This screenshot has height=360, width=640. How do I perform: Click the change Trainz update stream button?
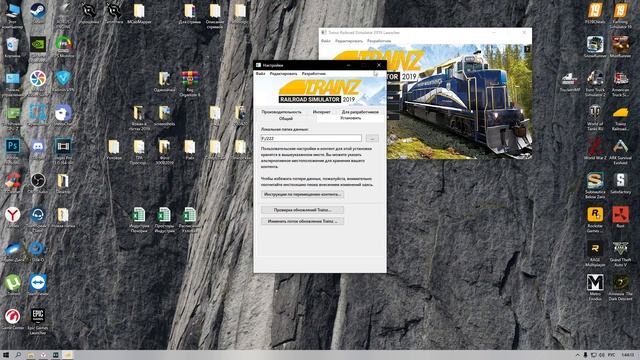(302, 221)
